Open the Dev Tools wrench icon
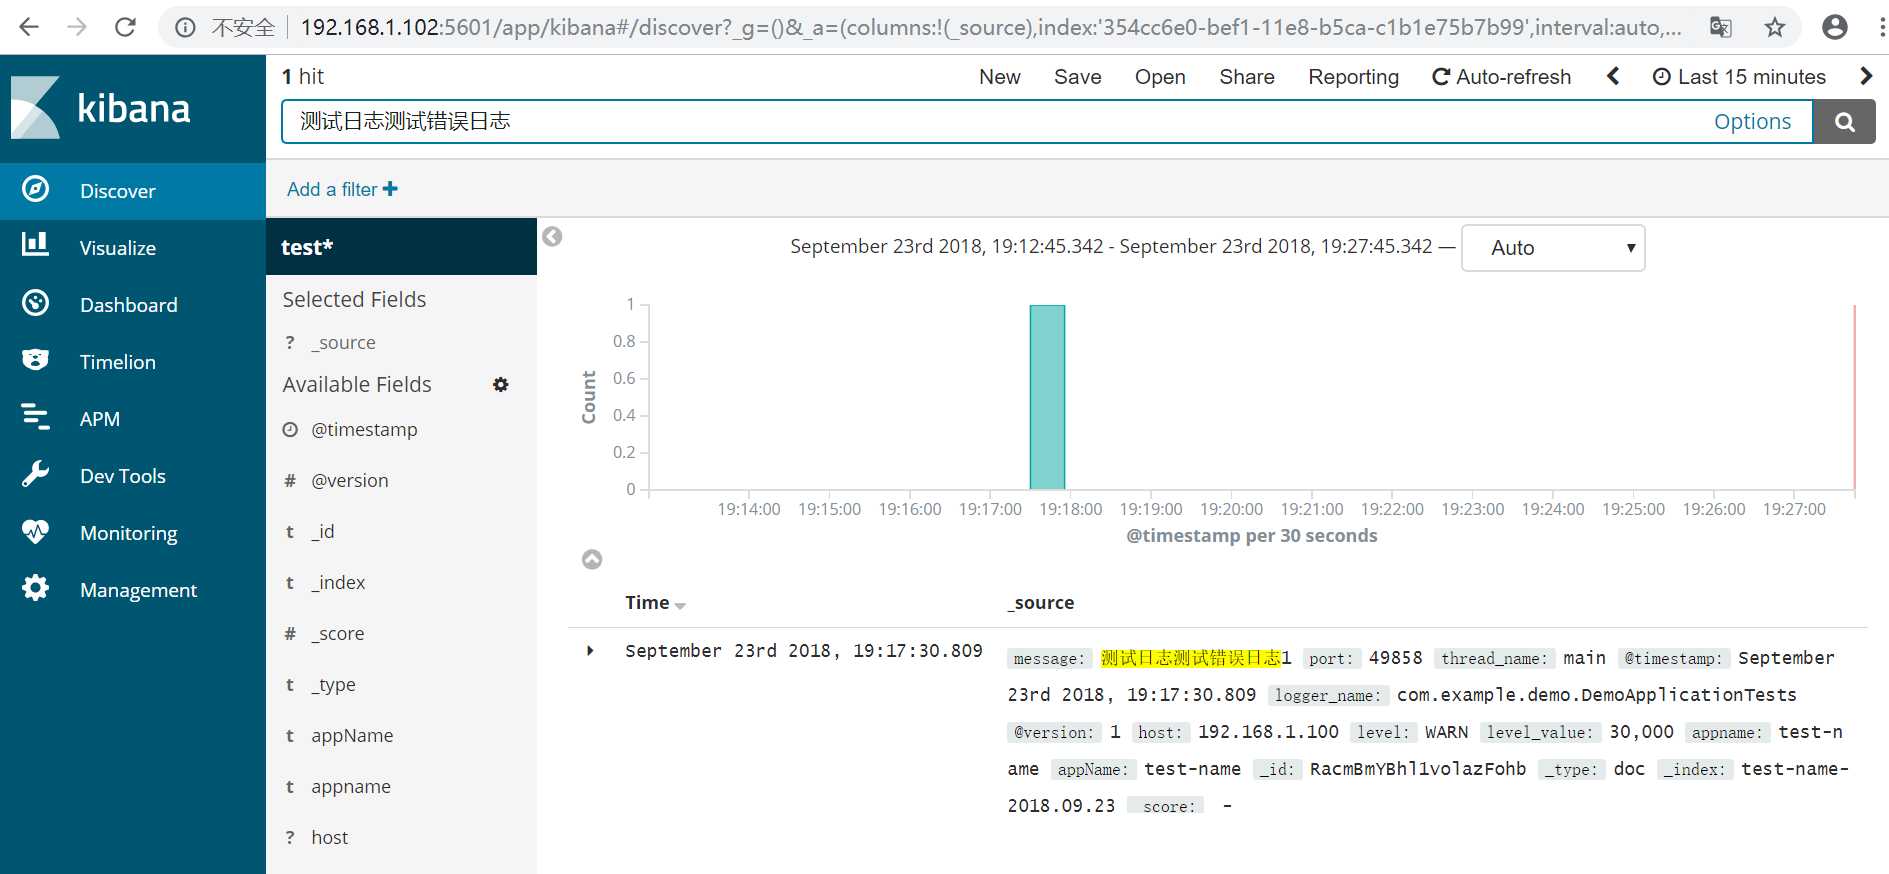The height and width of the screenshot is (874, 1889). point(36,474)
